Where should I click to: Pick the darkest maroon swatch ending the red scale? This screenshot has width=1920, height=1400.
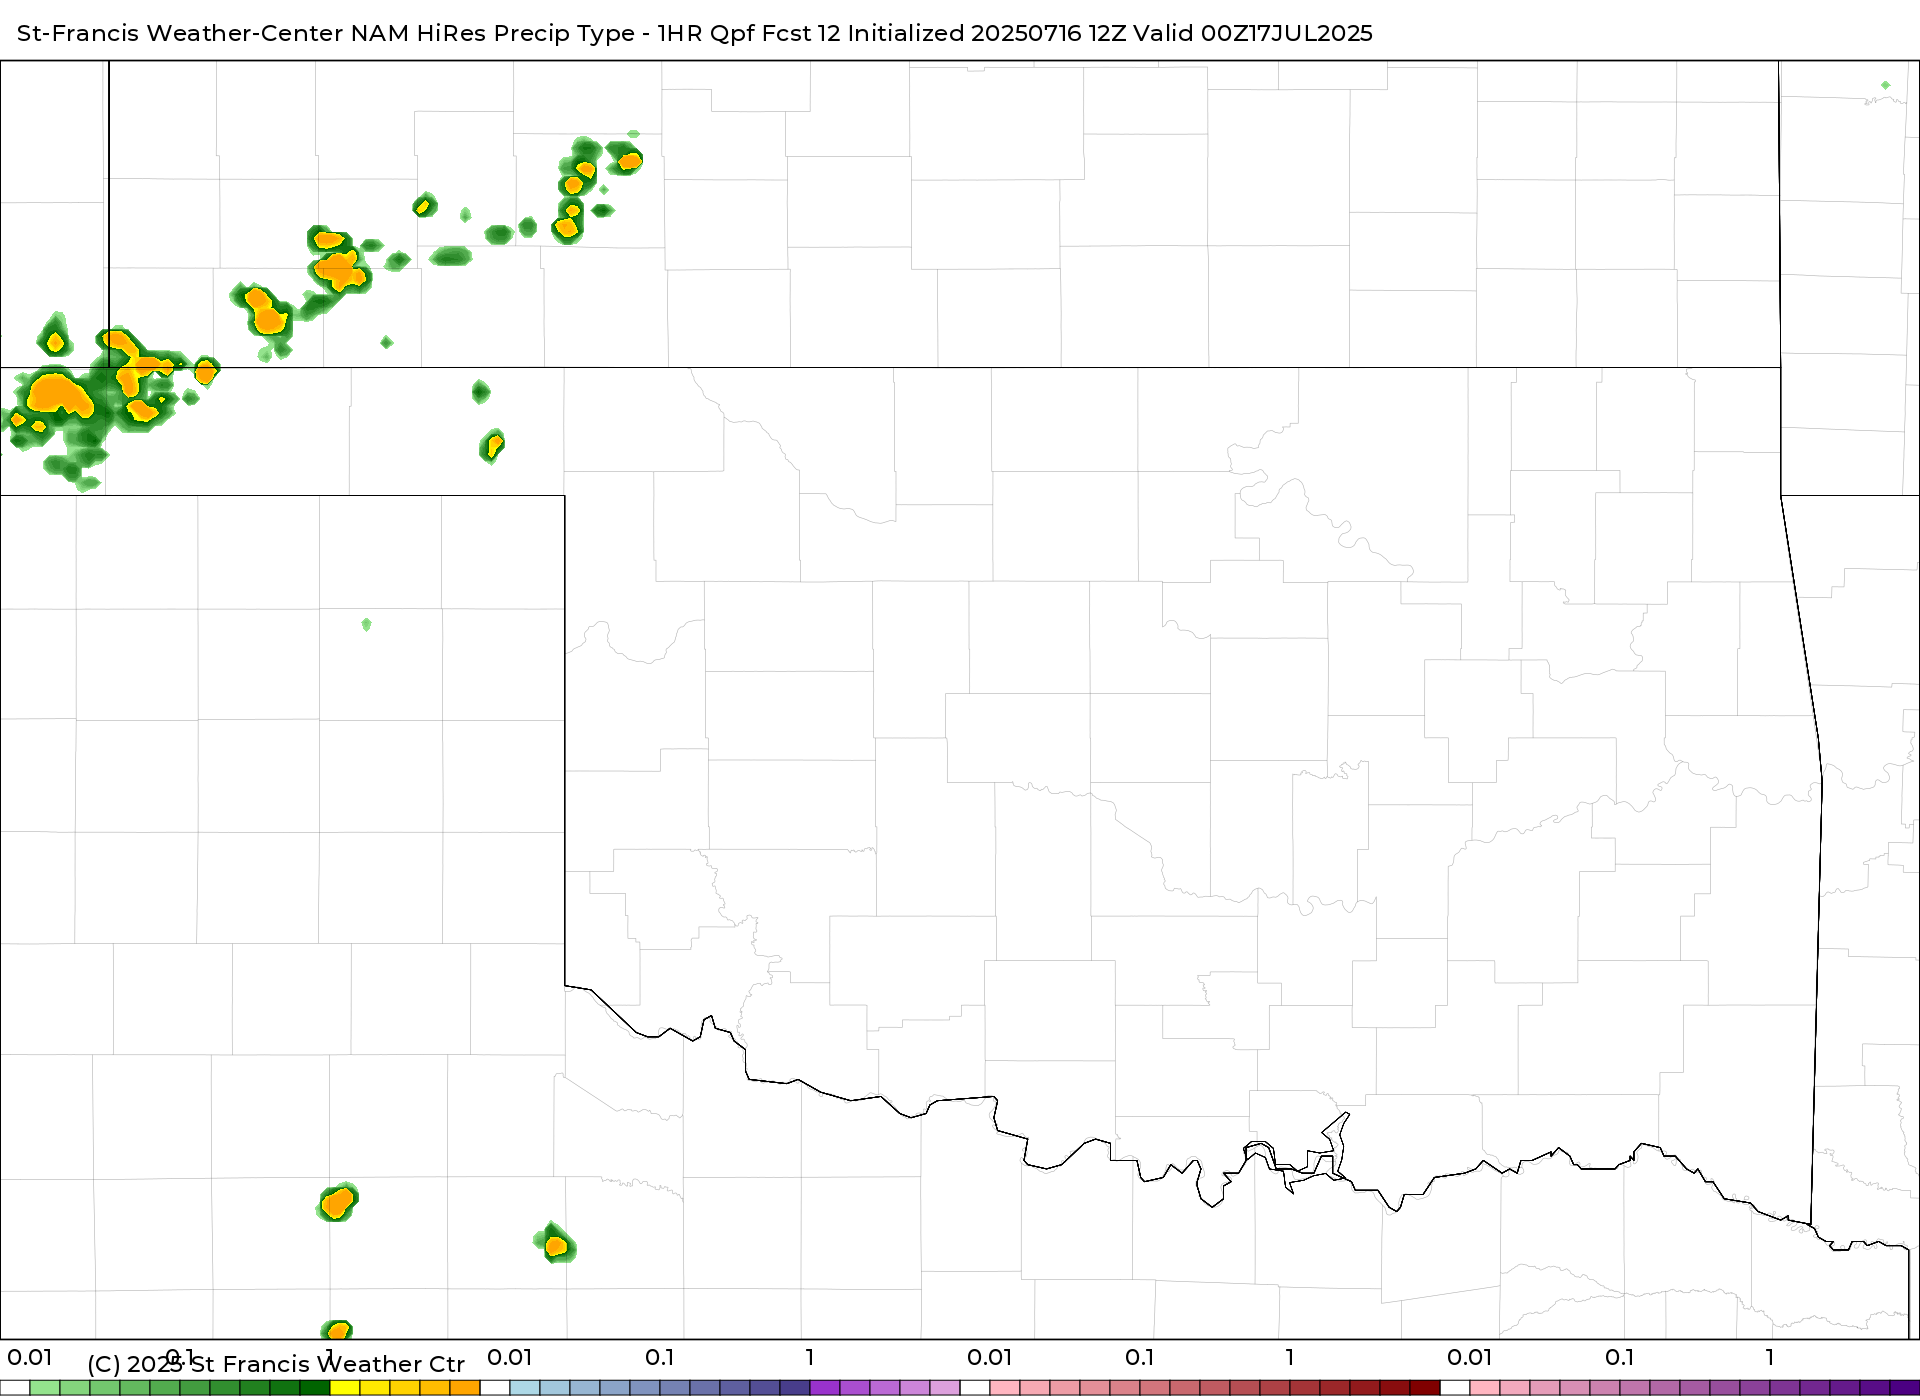(x=1425, y=1388)
